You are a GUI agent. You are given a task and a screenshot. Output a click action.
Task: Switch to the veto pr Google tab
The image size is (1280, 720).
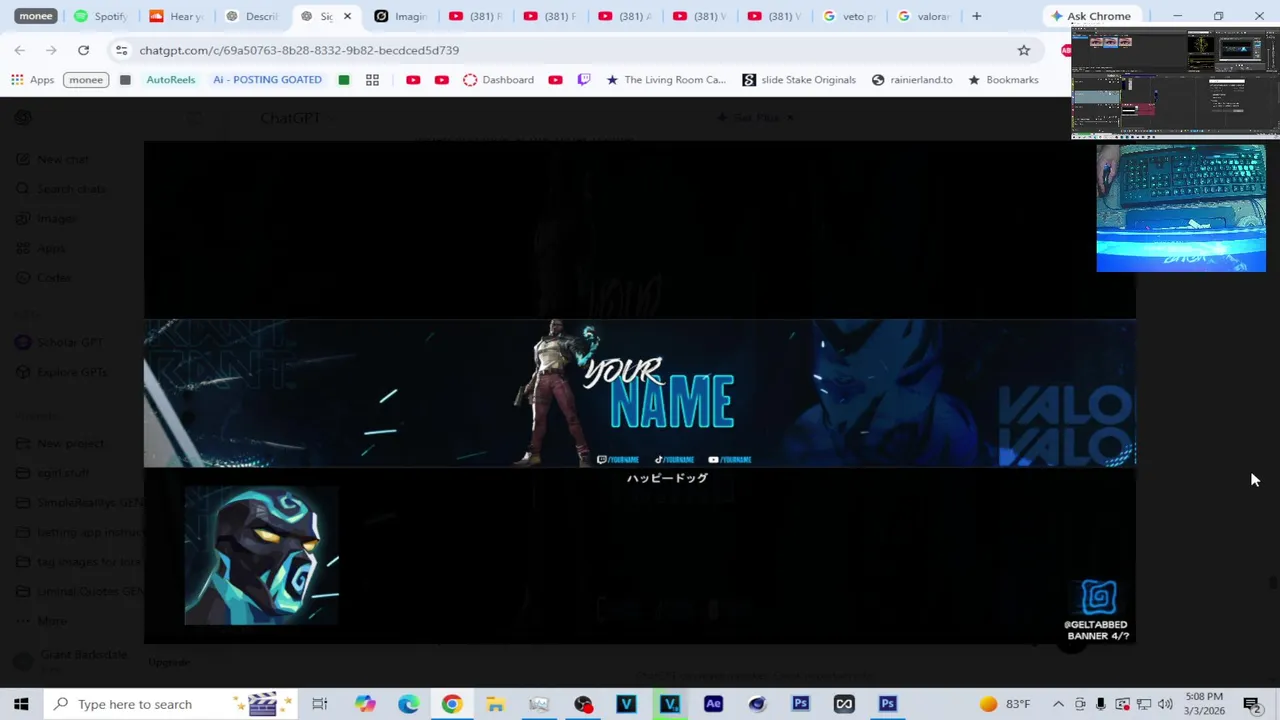849,16
